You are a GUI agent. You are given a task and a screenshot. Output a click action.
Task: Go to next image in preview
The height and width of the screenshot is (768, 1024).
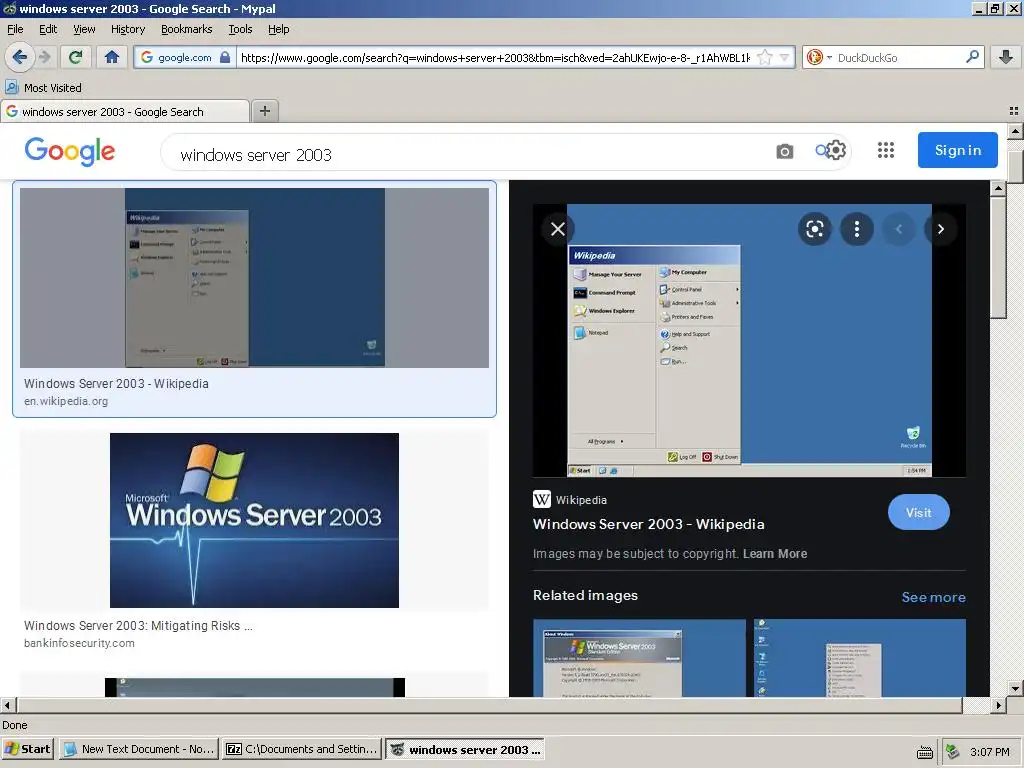pyautogui.click(x=940, y=229)
